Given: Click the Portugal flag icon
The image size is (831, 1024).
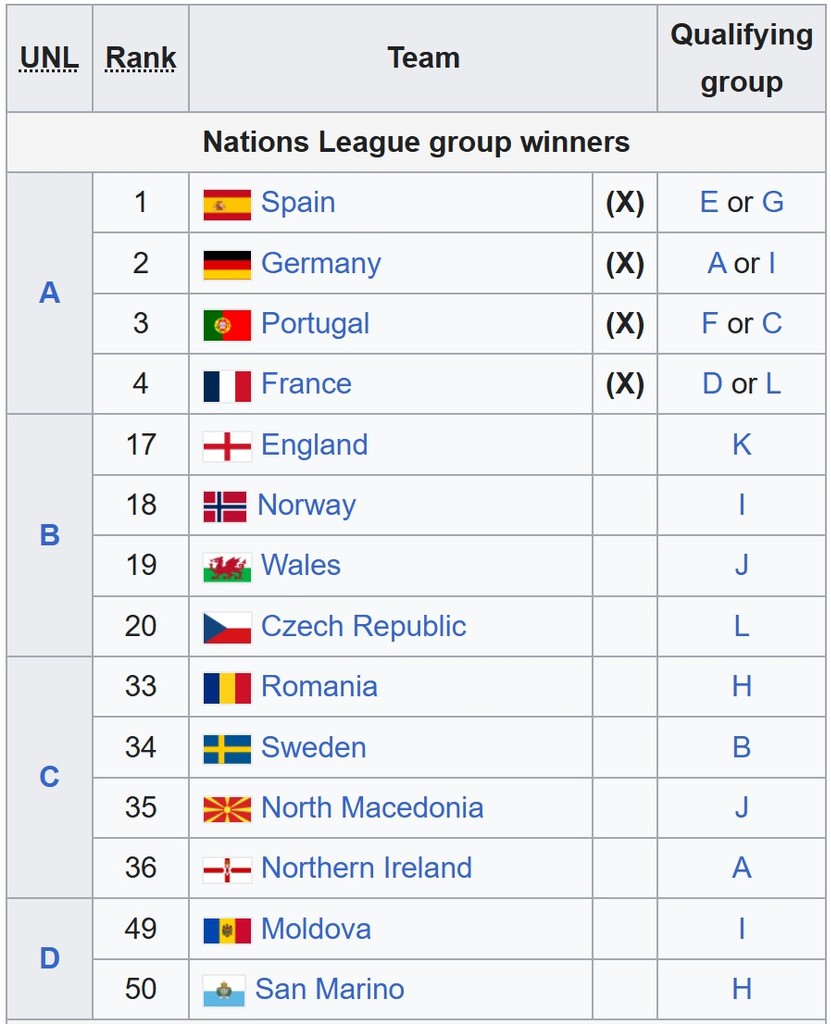Looking at the screenshot, I should coord(227,325).
